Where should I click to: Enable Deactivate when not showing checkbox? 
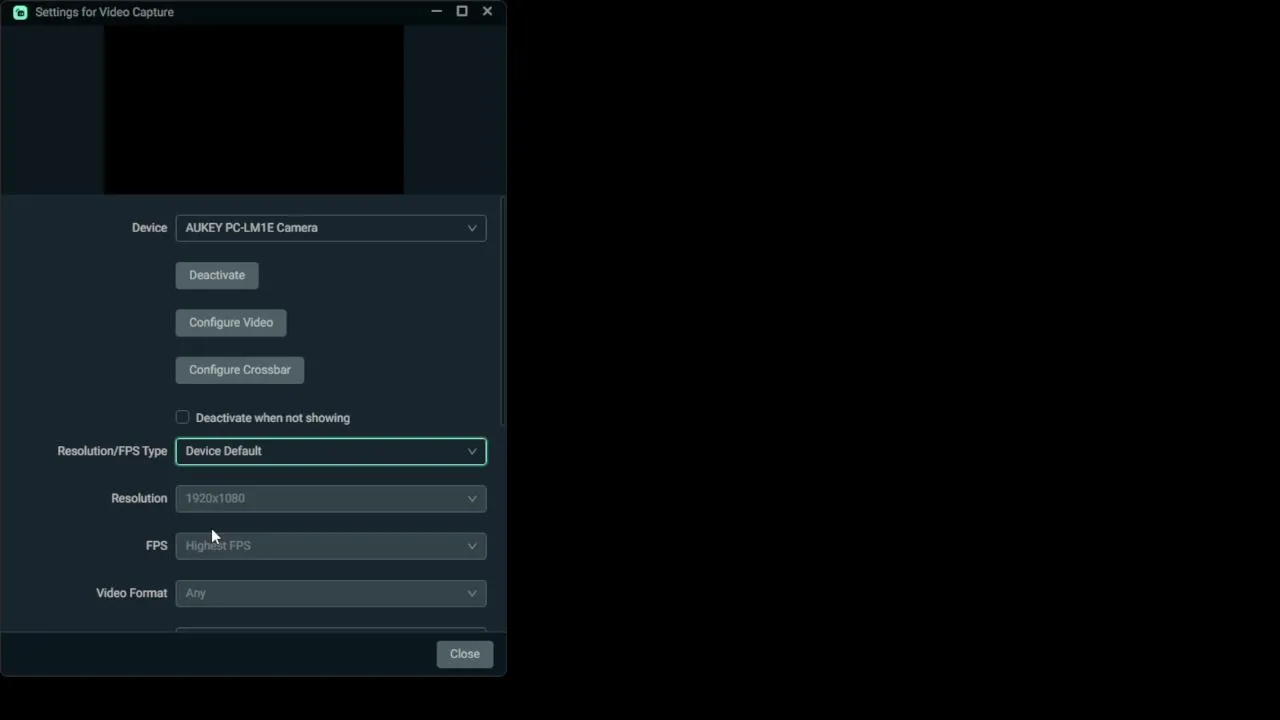click(182, 417)
